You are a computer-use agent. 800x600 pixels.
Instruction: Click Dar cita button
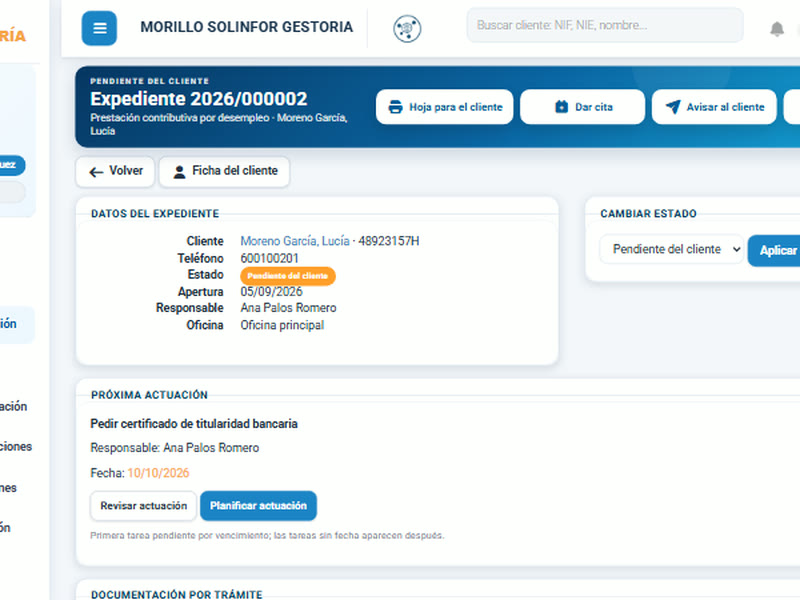click(582, 107)
